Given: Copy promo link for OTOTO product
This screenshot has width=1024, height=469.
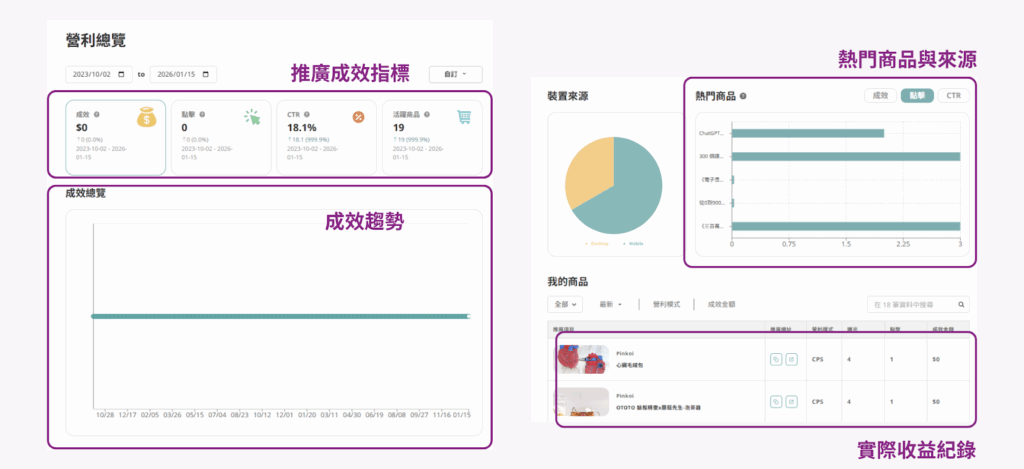Looking at the screenshot, I should [775, 401].
